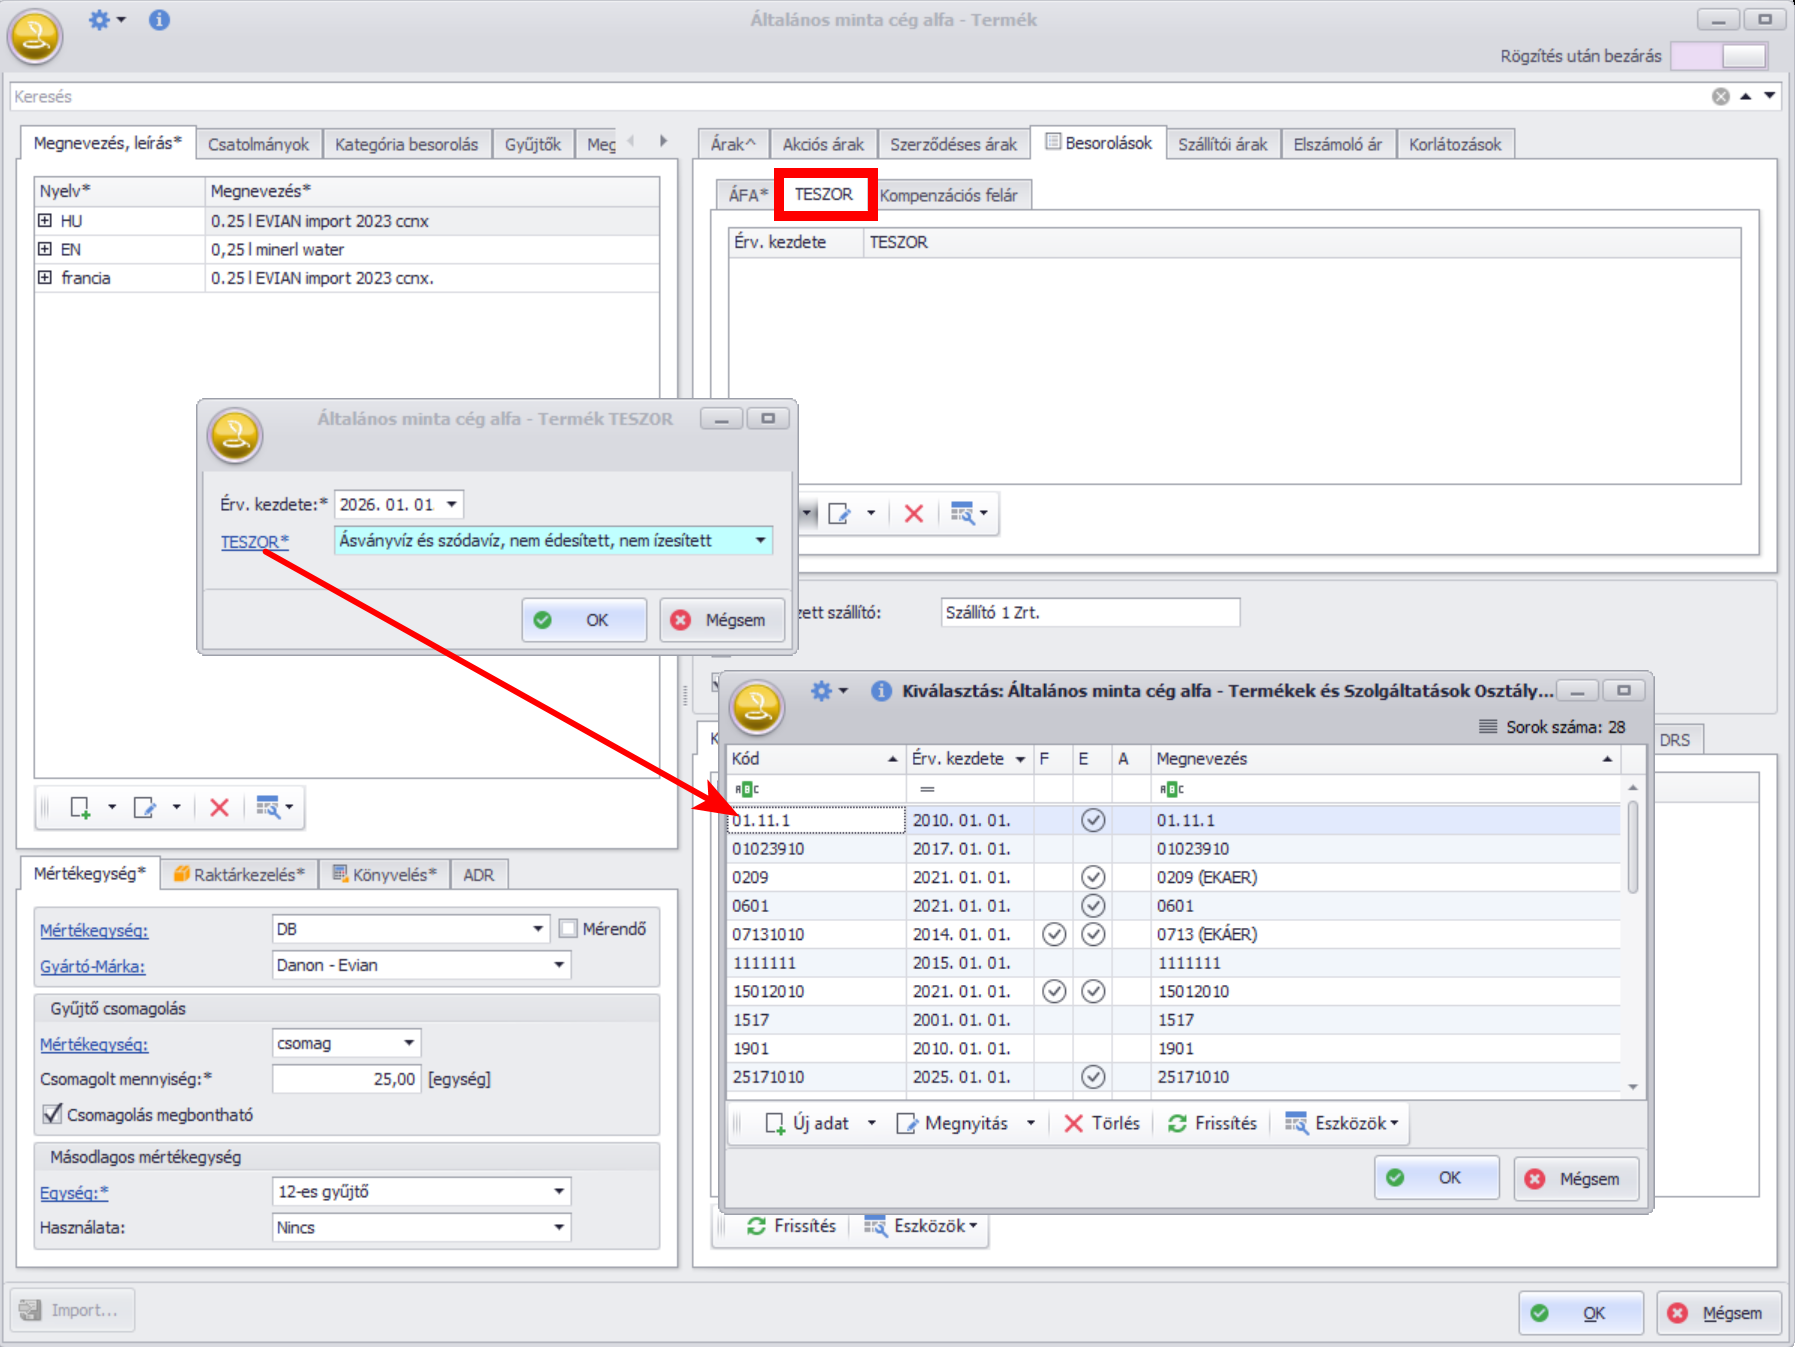Image resolution: width=1795 pixels, height=1347 pixels.
Task: Click the TESZOR* link label
Action: pyautogui.click(x=254, y=542)
